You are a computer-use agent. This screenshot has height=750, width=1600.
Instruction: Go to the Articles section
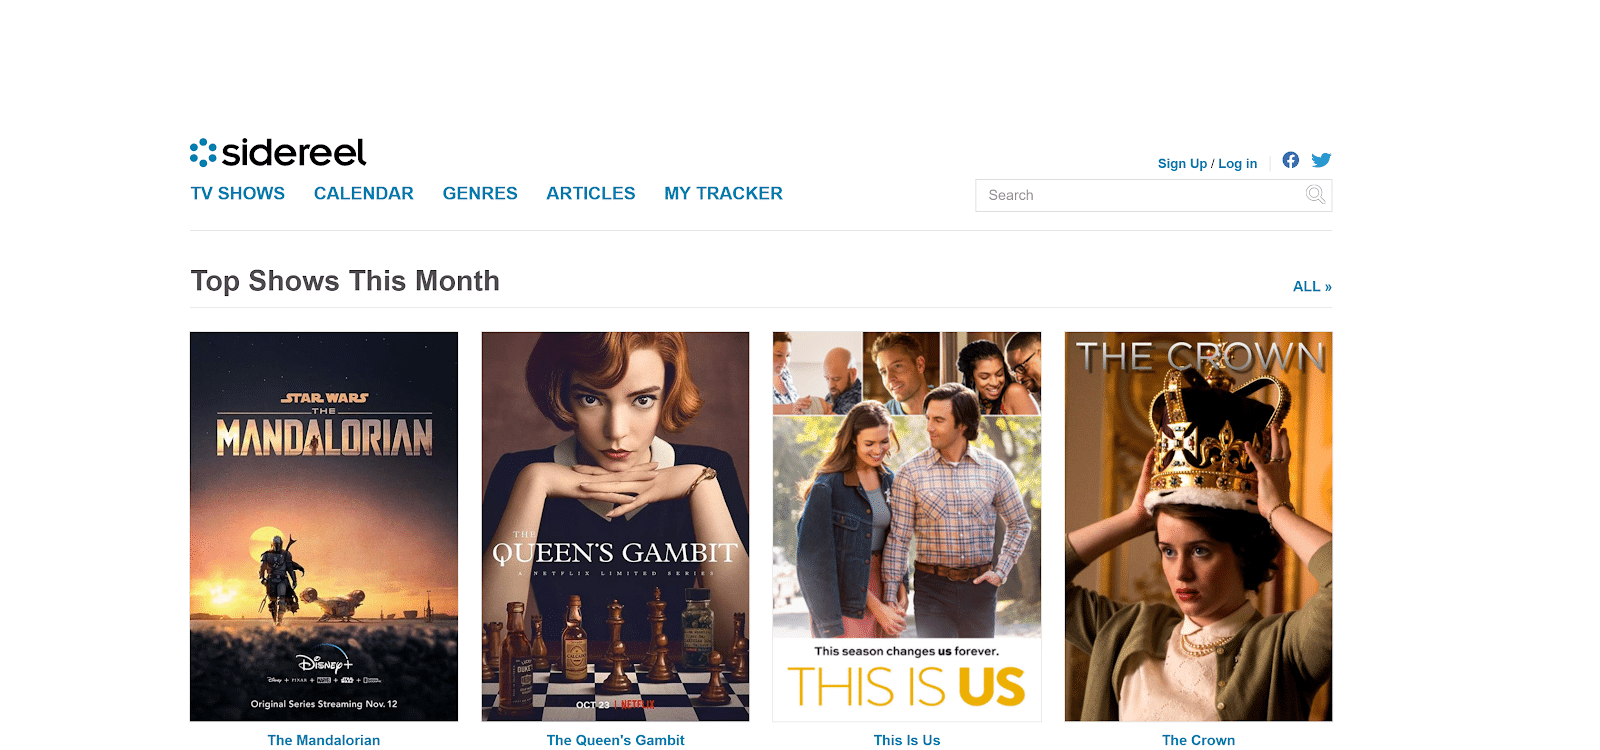(x=591, y=194)
